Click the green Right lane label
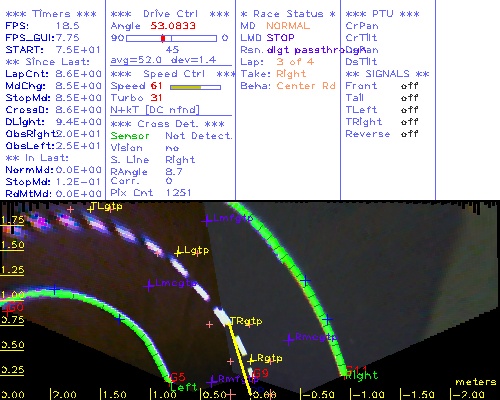500x400 pixels. [361, 376]
